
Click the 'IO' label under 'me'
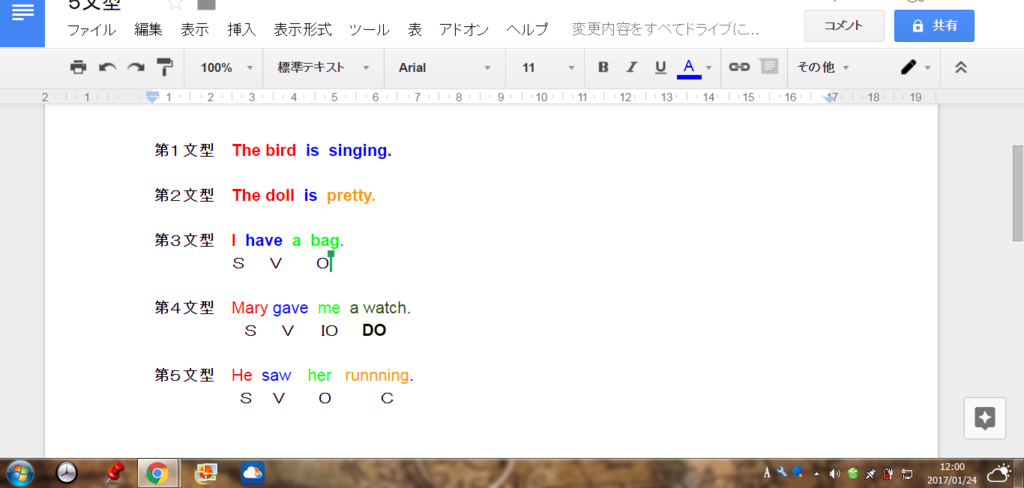click(329, 331)
